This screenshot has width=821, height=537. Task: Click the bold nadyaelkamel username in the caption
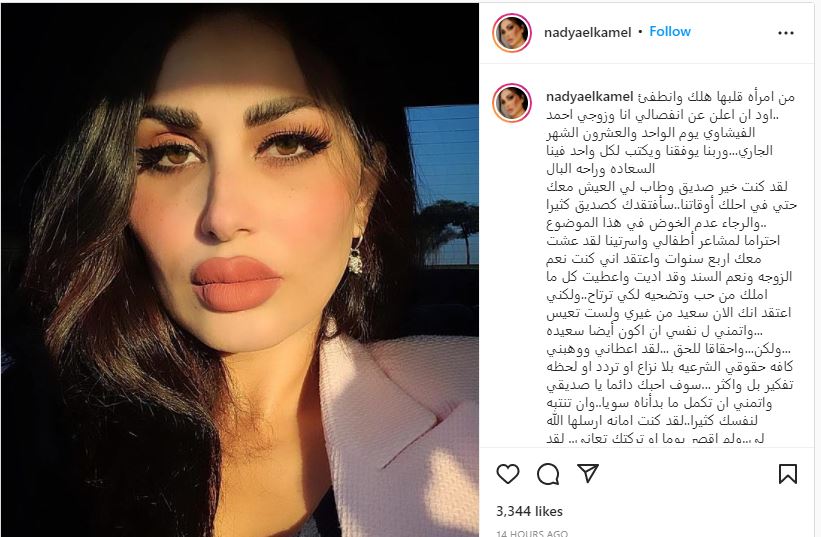tap(590, 97)
